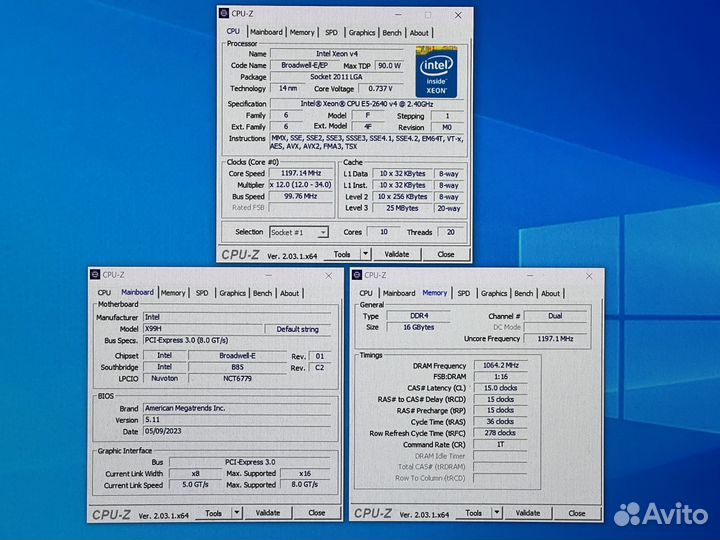
Task: Click Tools button in Mainboard window
Action: click(214, 513)
